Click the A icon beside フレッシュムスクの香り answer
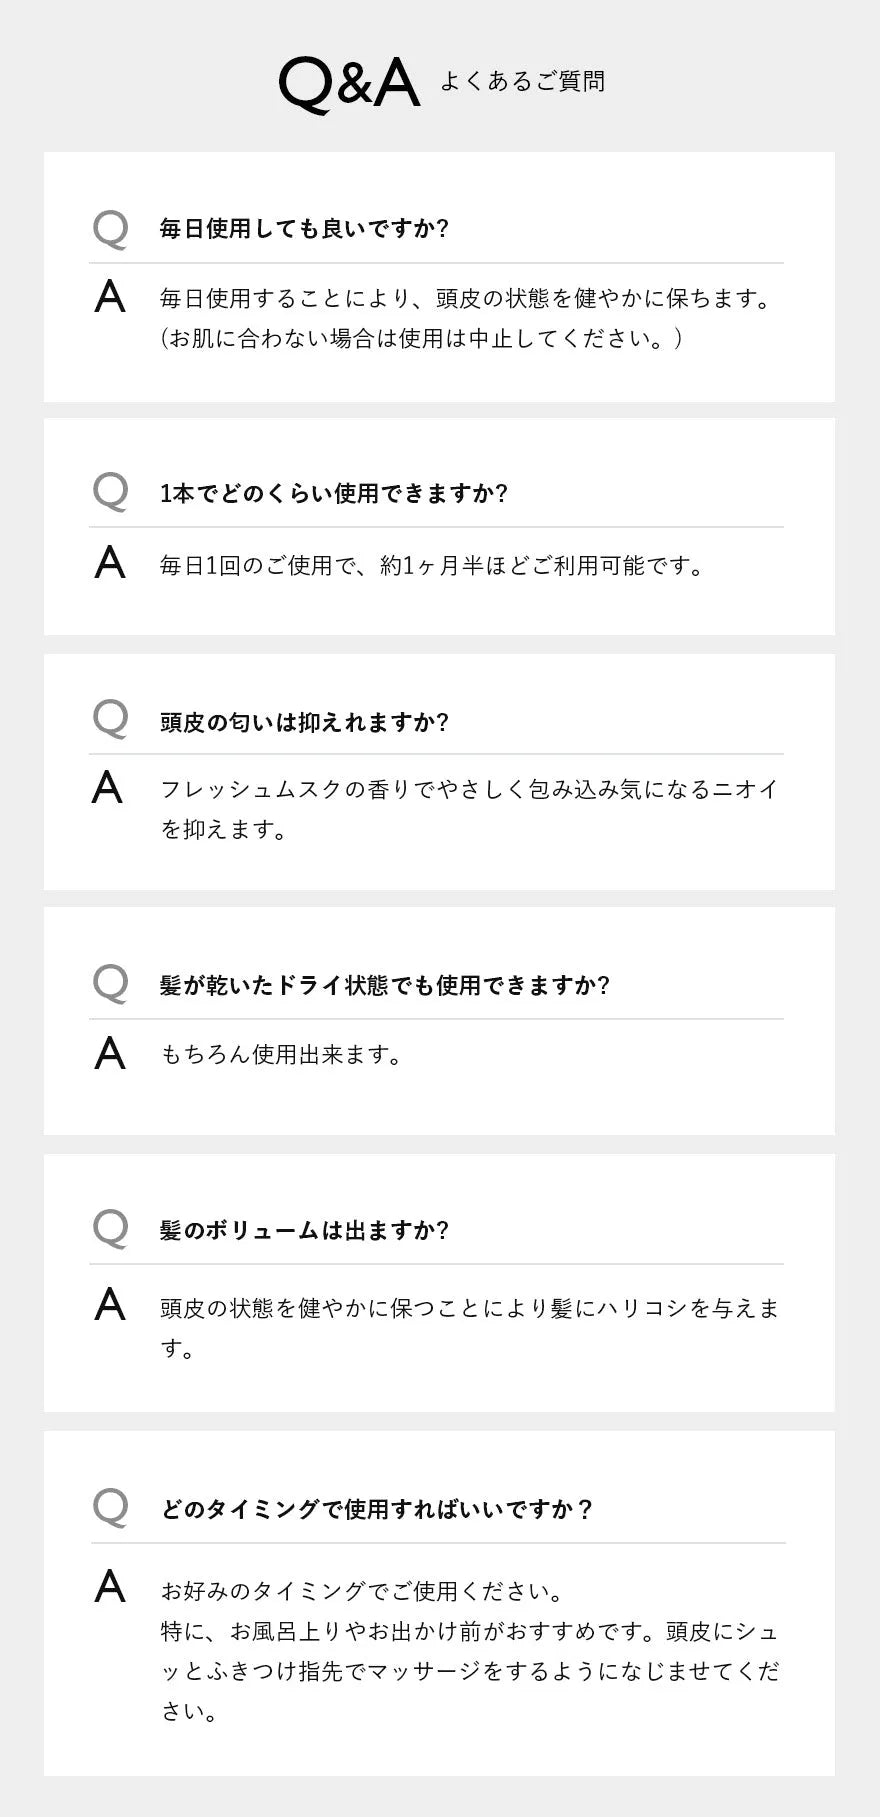The width and height of the screenshot is (880, 1817). pos(108,788)
